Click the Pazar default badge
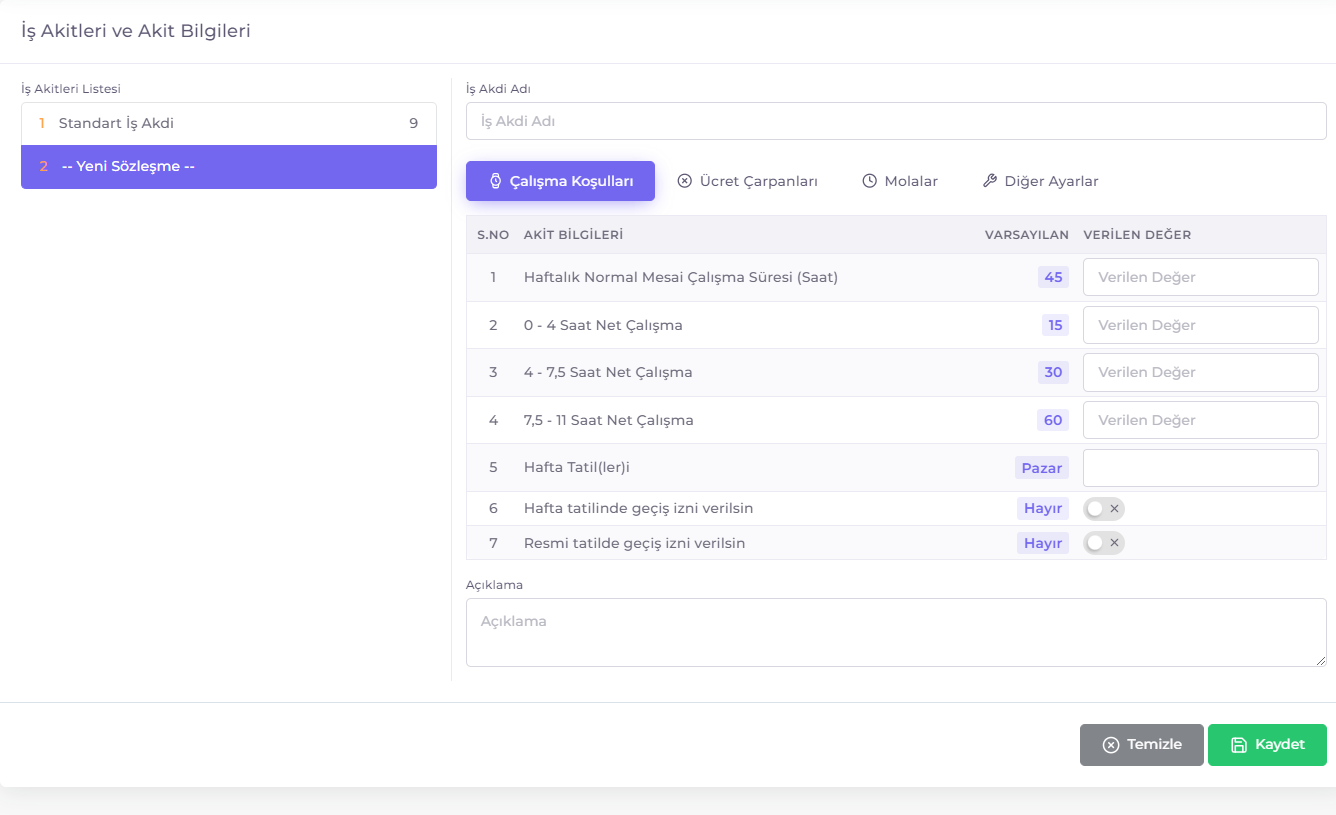This screenshot has width=1336, height=815. [1042, 468]
